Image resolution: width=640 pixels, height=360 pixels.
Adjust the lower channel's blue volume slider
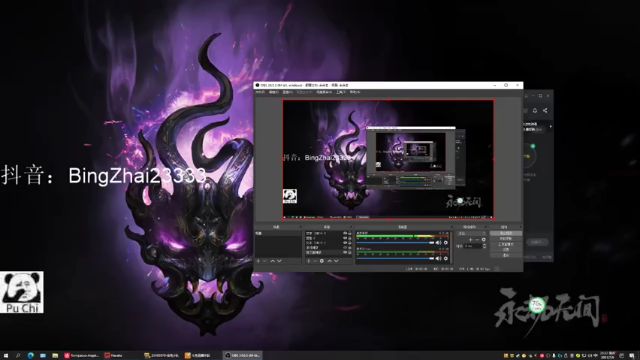tap(395, 258)
